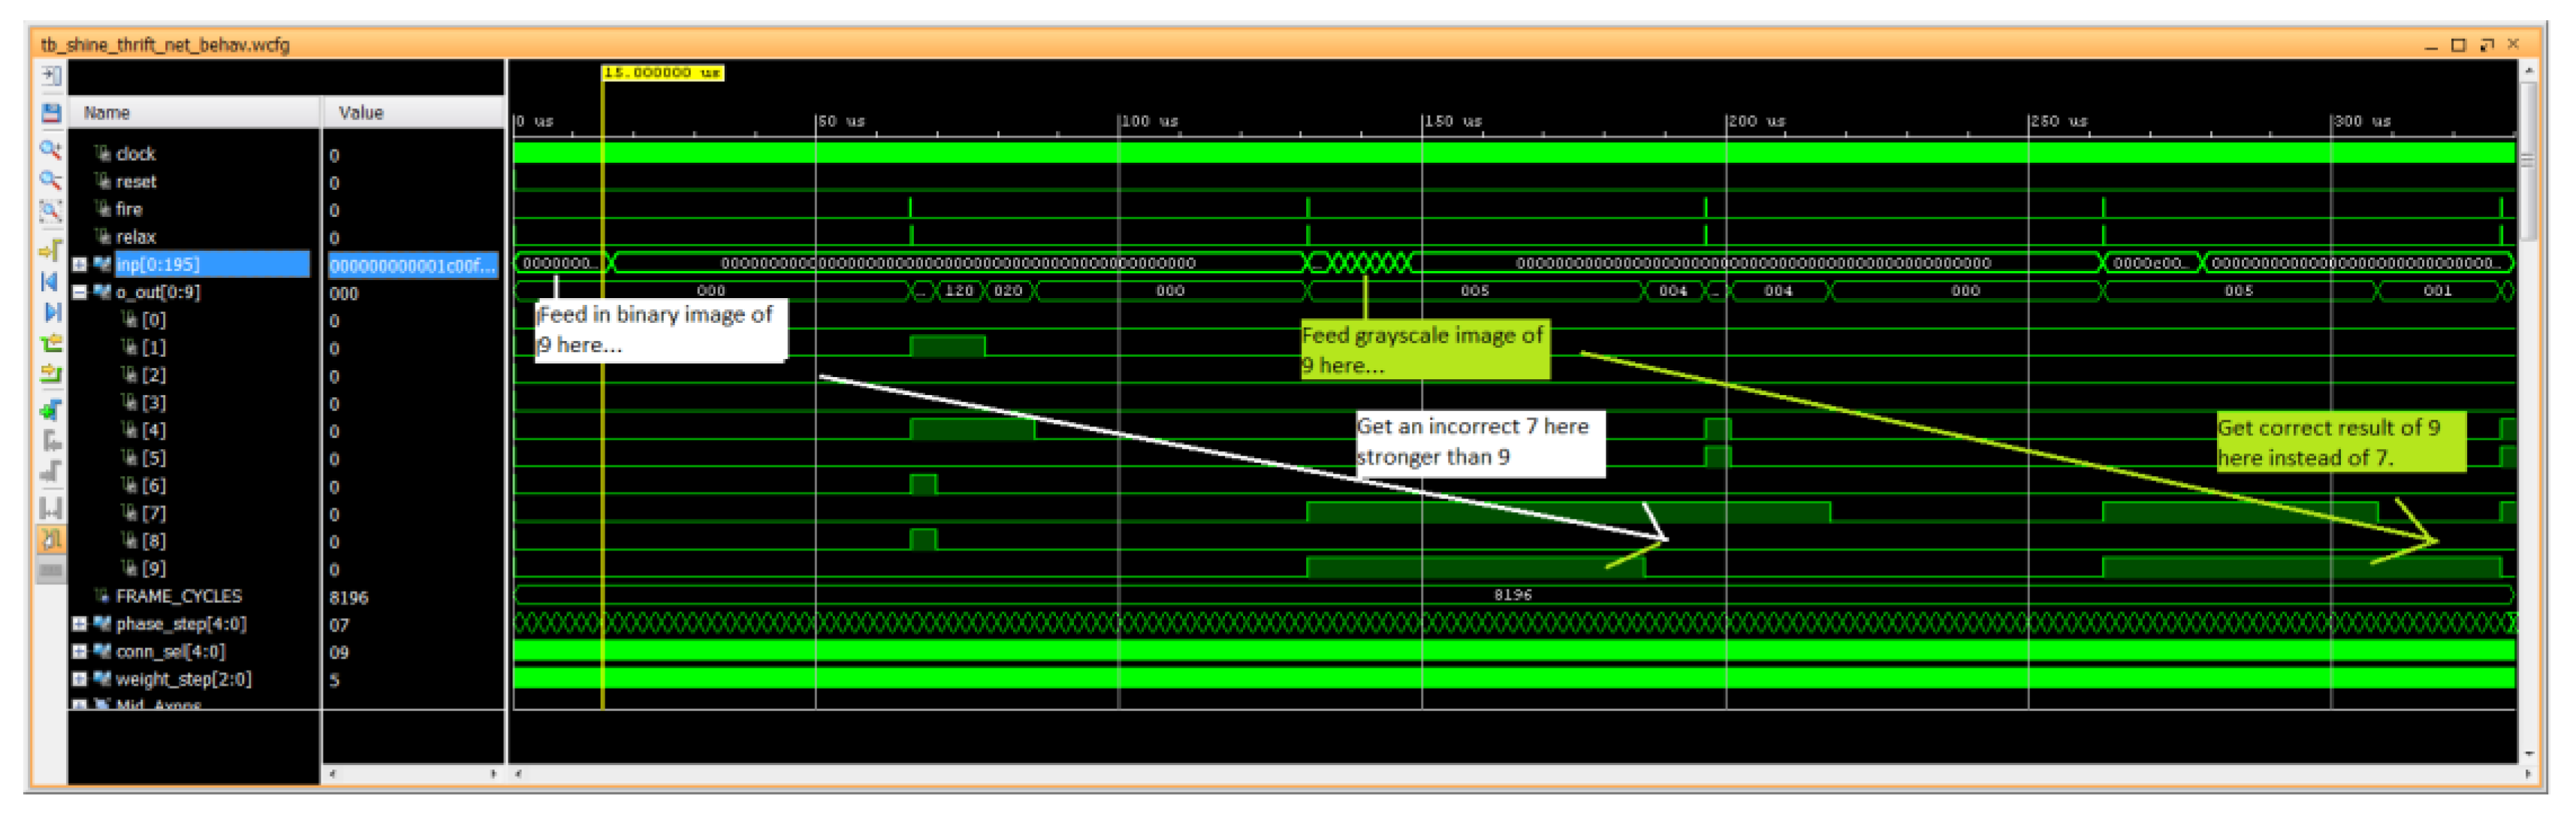Viewport: 2576px width, 829px height.
Task: Click the vertical scrollbar of the waveform
Action: [2527, 160]
